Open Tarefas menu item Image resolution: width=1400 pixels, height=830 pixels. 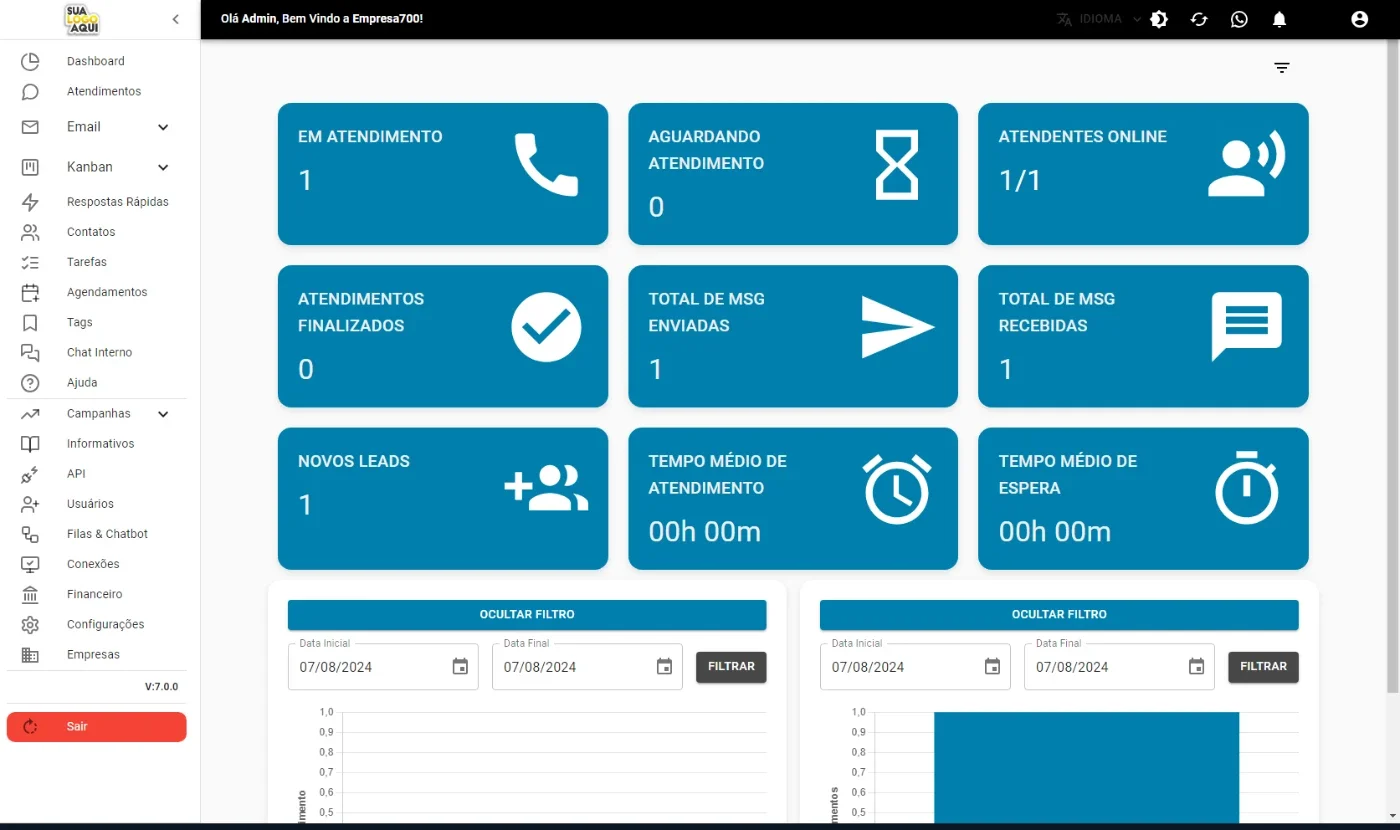click(x=87, y=262)
